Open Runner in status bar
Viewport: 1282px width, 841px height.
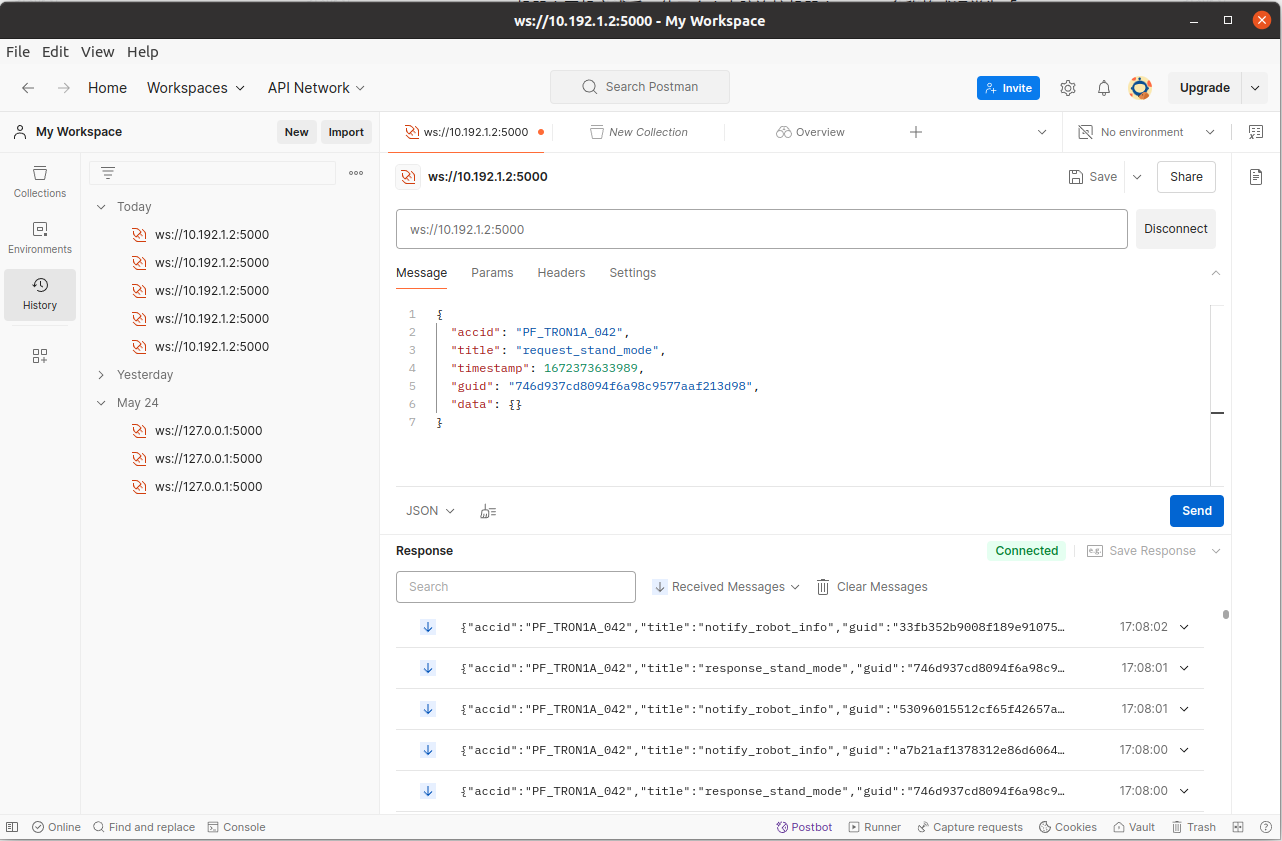tap(875, 827)
